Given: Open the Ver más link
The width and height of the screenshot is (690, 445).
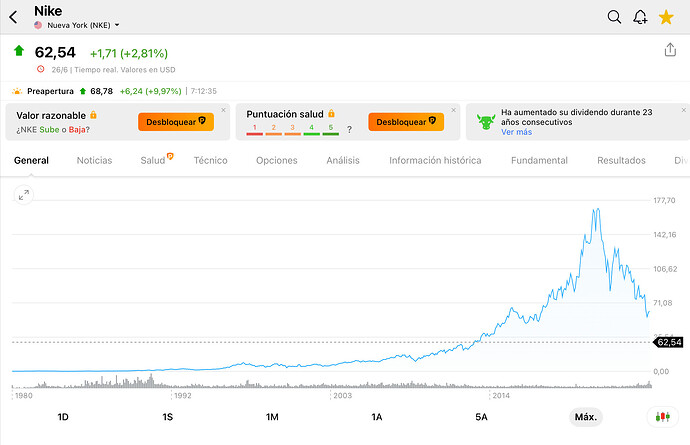Looking at the screenshot, I should pos(516,132).
